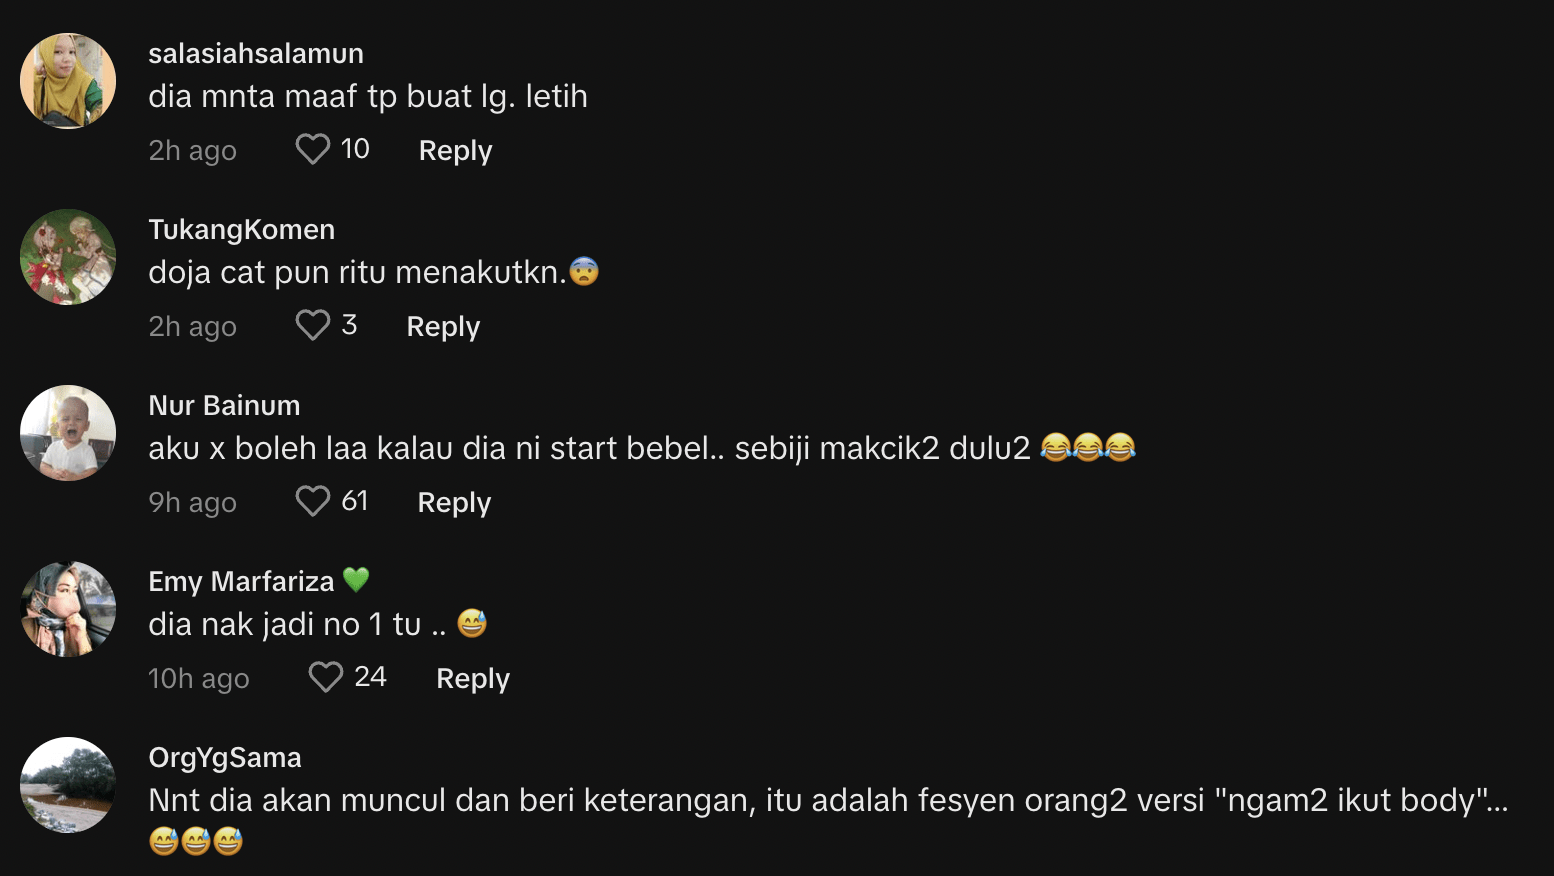Reply to Emy Marfariza's comment
This screenshot has height=876, width=1554.
pyautogui.click(x=473, y=679)
